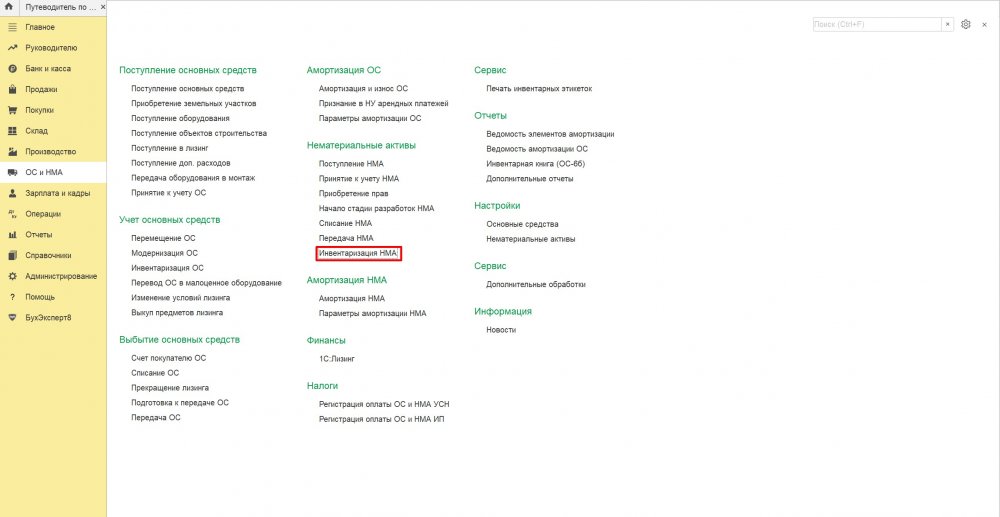Clear the search field with its X
Image resolution: width=1000 pixels, height=517 pixels.
(947, 24)
